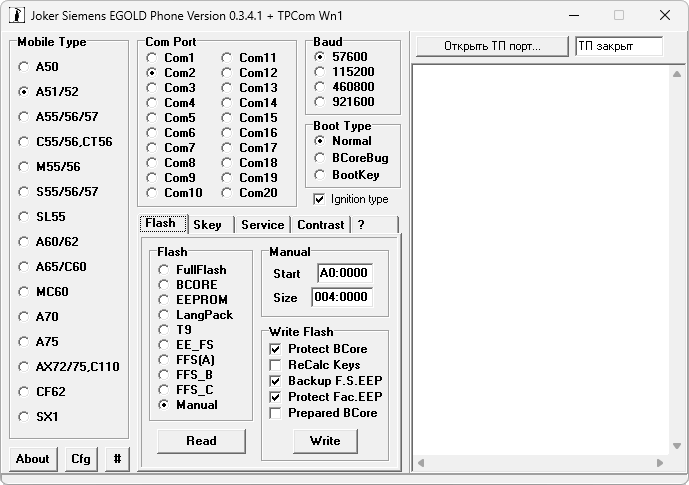Select the CF62 mobile type
689x485 pixels.
[x=42, y=392]
